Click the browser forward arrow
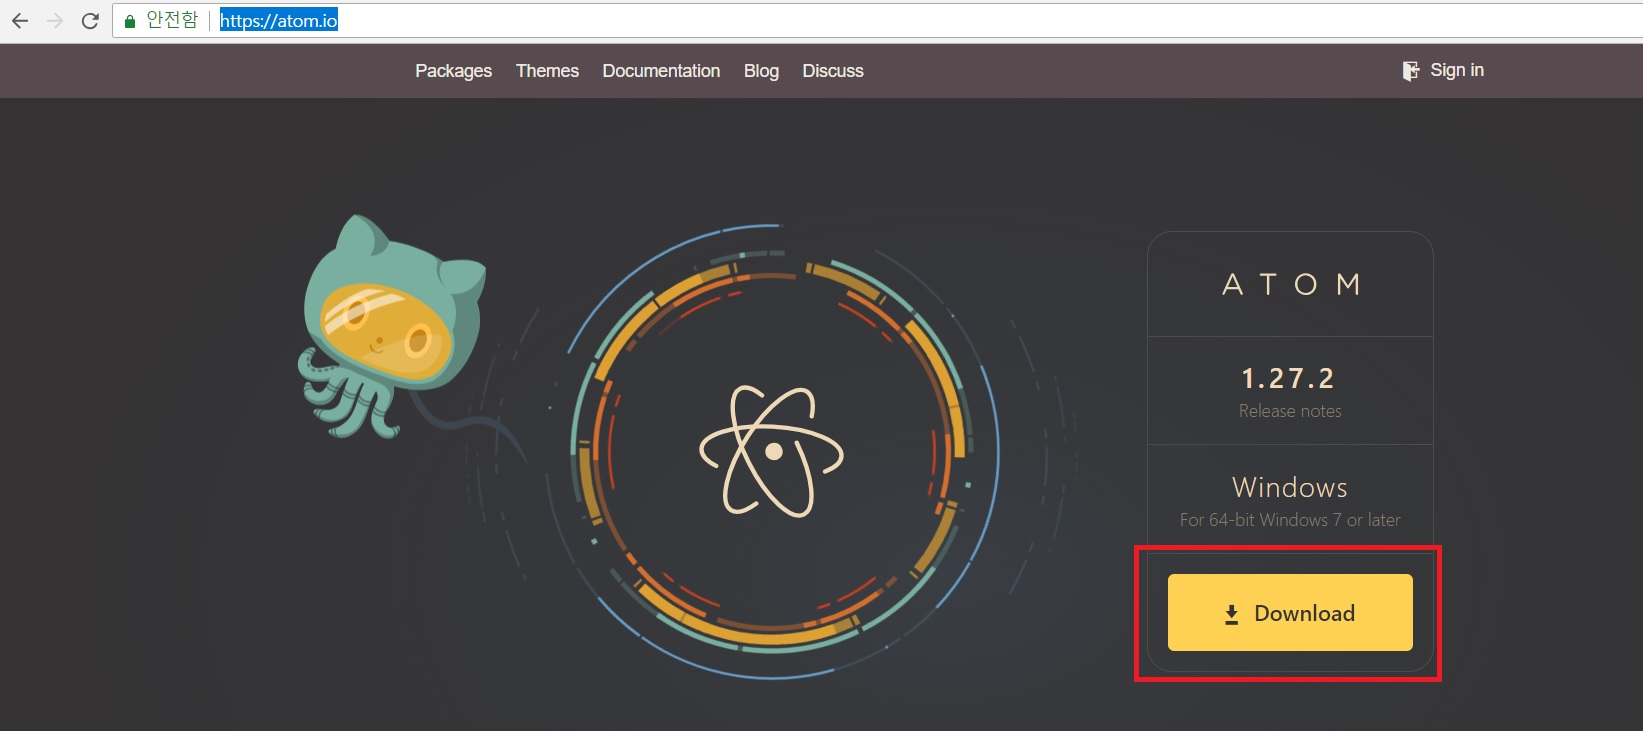The height and width of the screenshot is (731, 1643). (55, 20)
